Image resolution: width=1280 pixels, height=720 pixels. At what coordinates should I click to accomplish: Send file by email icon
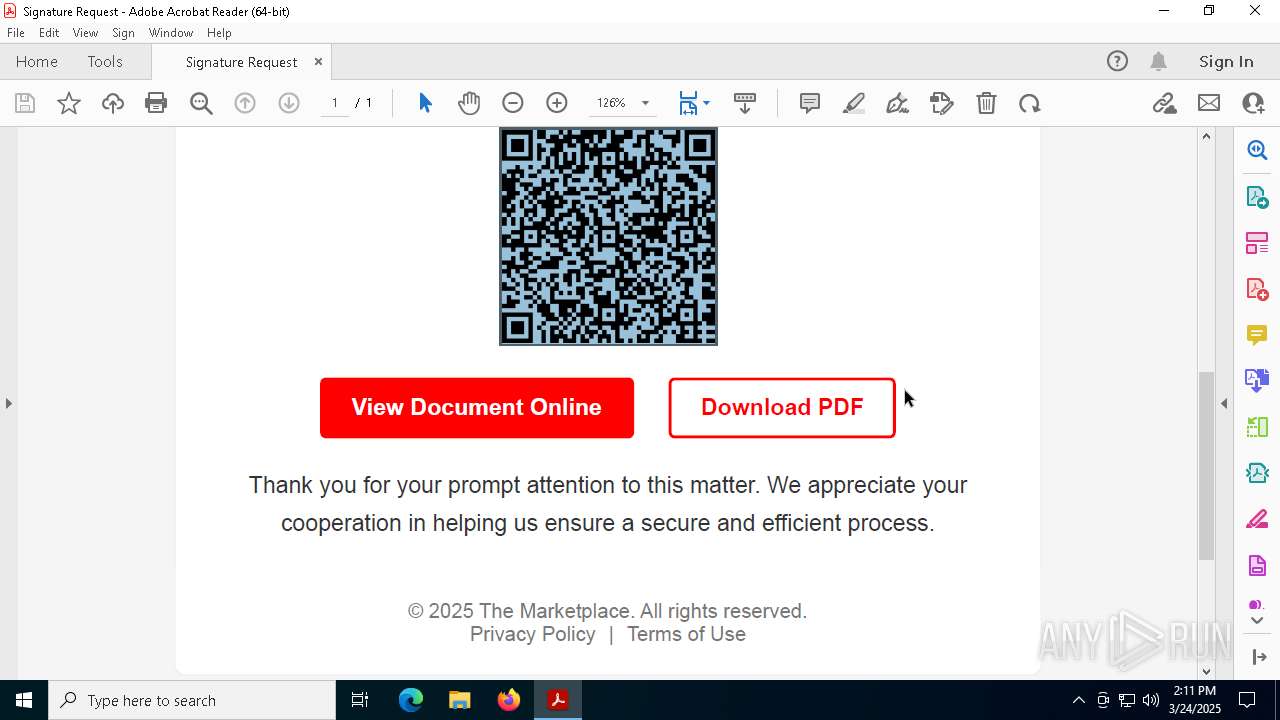(x=1209, y=103)
